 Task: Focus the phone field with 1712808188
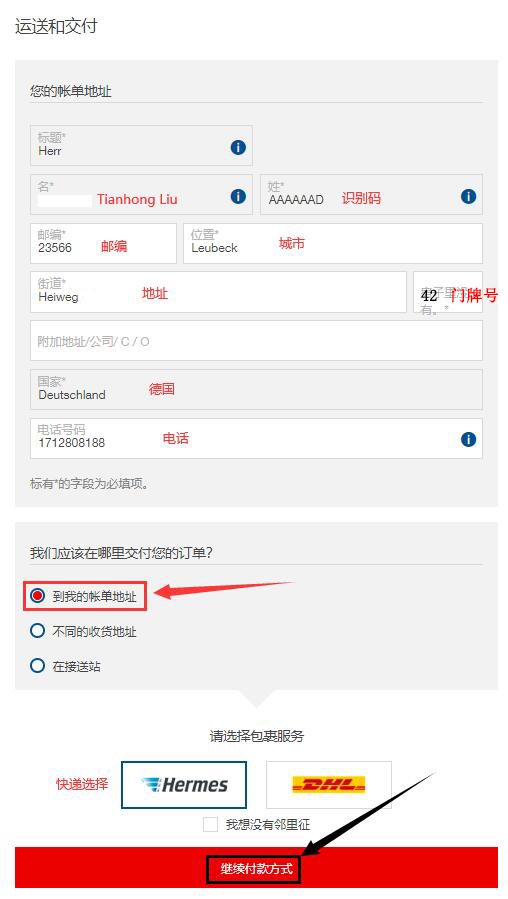(256, 439)
